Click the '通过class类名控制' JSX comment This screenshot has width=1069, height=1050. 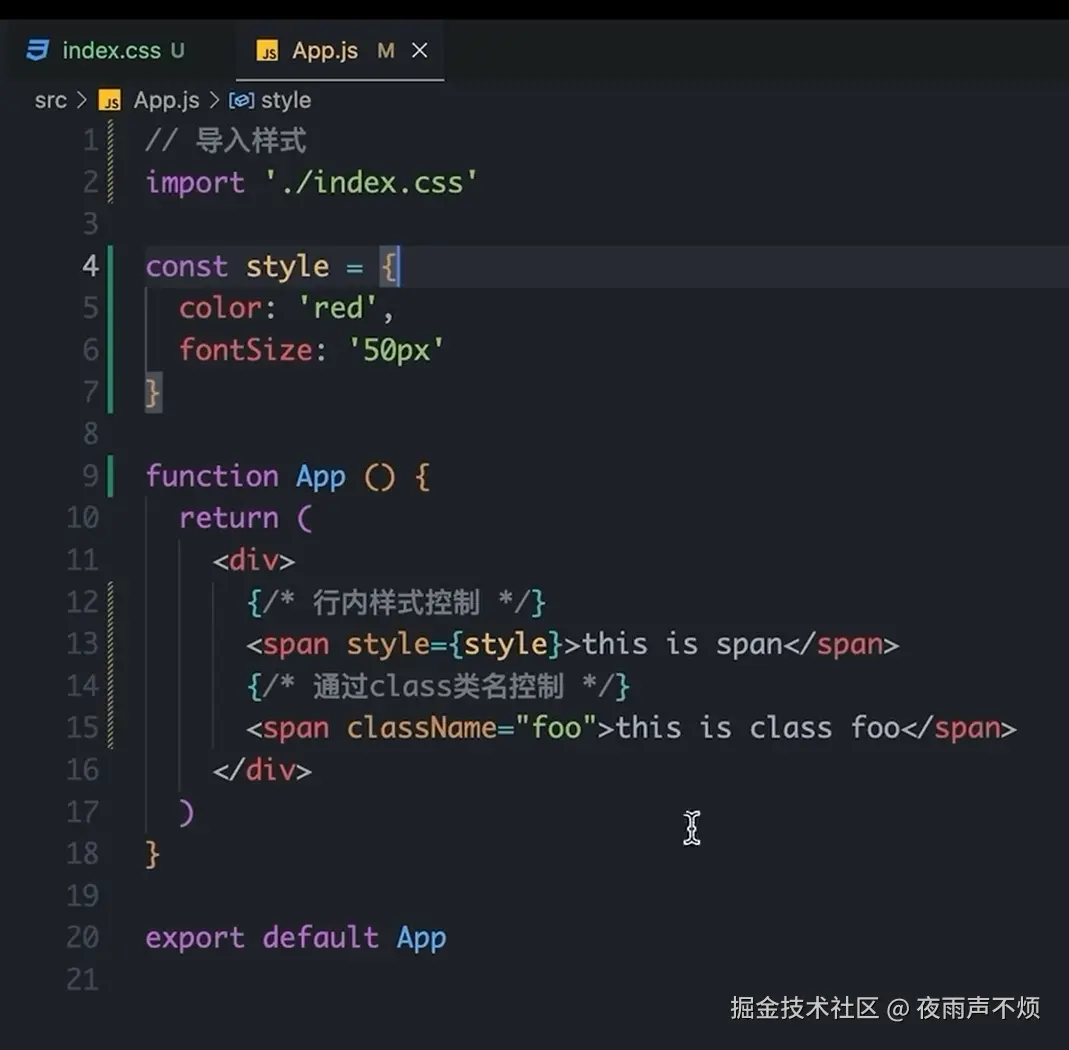[x=438, y=687]
